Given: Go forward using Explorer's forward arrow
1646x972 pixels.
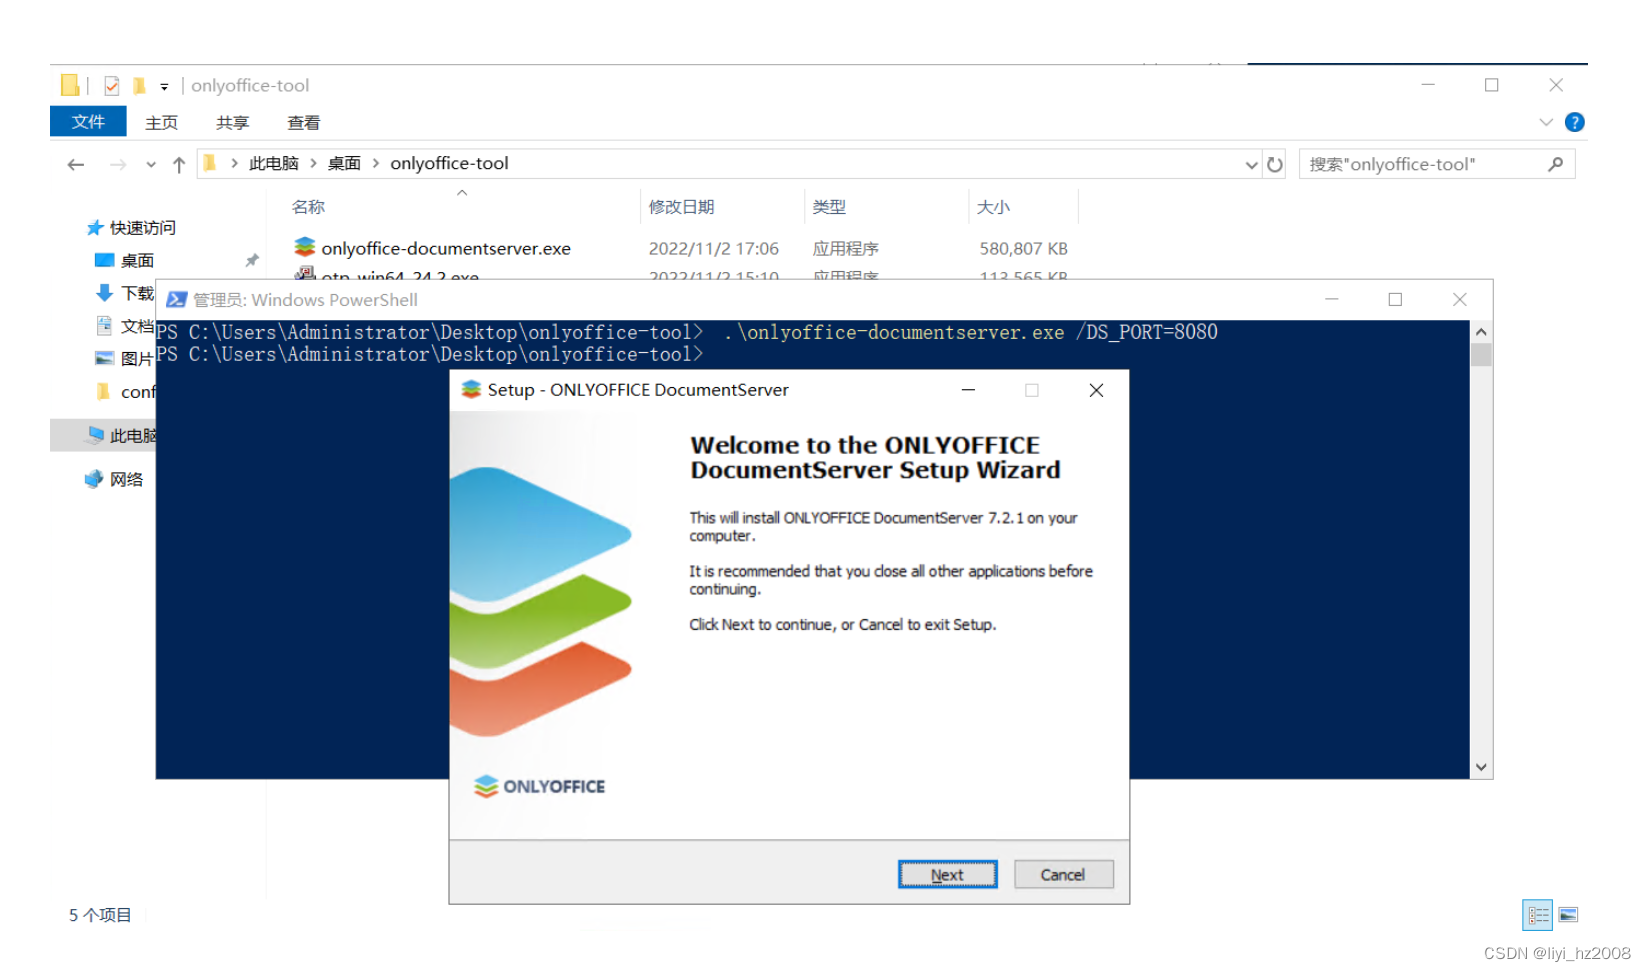Looking at the screenshot, I should pos(118,165).
